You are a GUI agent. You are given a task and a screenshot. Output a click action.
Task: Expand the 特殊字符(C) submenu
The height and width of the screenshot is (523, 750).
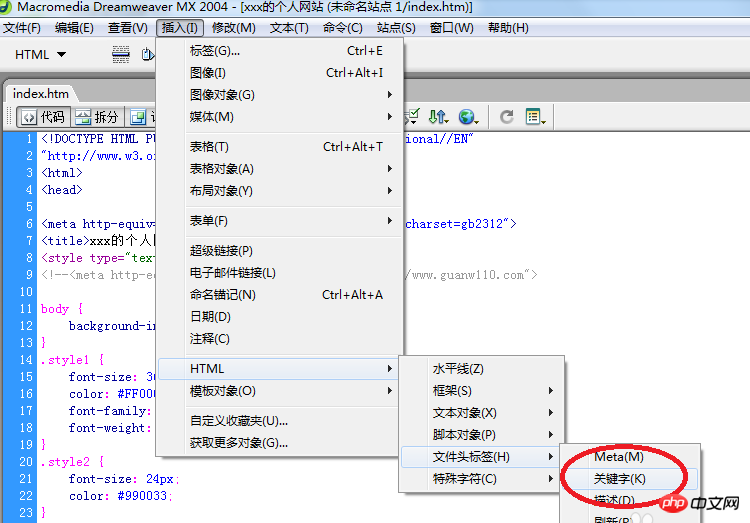coord(482,479)
